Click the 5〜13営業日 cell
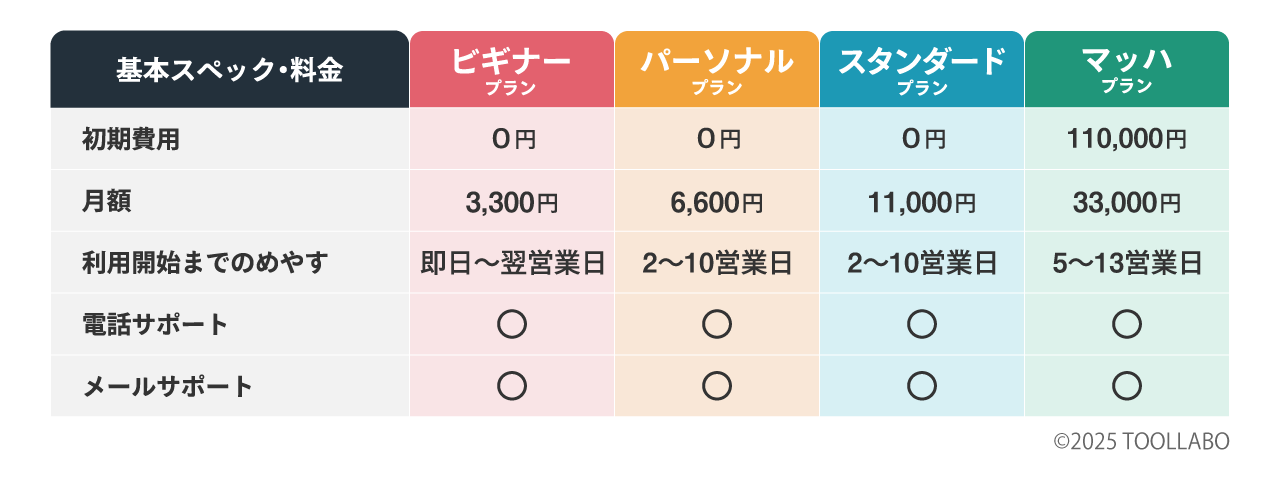 pyautogui.click(x=1127, y=263)
